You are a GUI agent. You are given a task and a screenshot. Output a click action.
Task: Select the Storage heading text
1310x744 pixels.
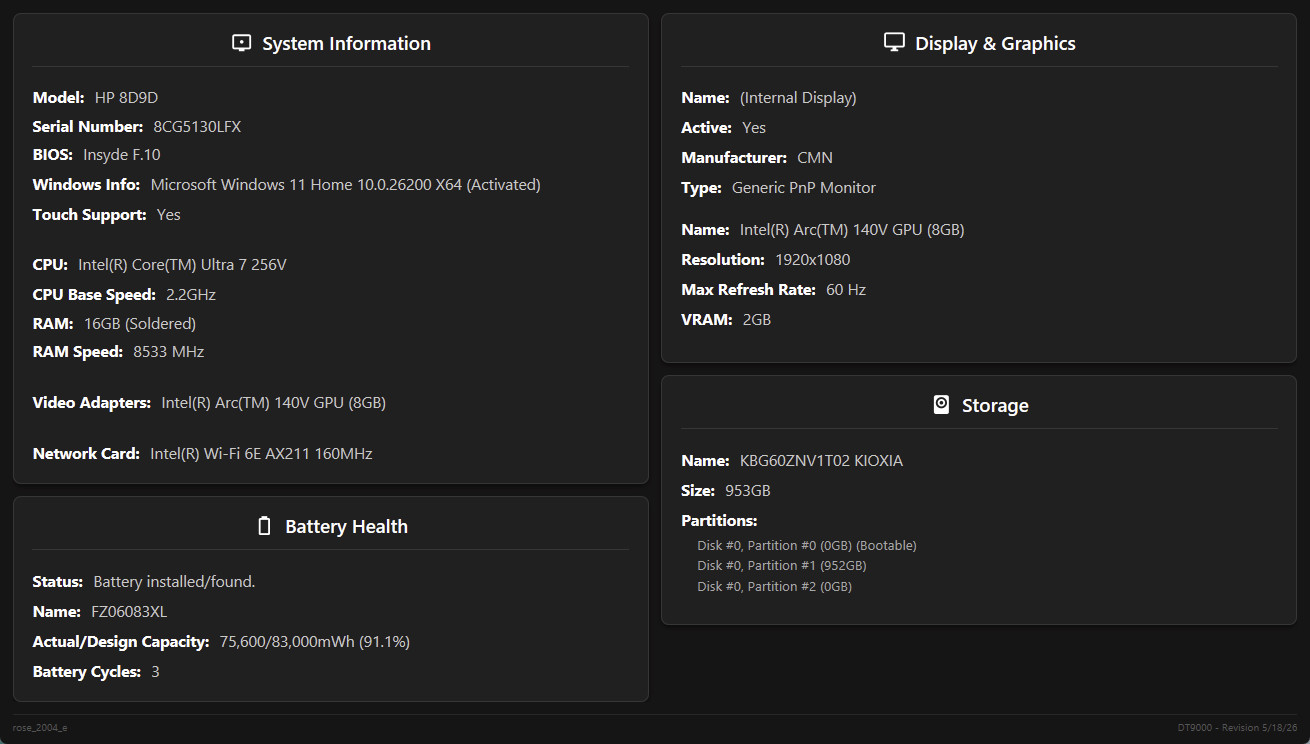pos(995,406)
